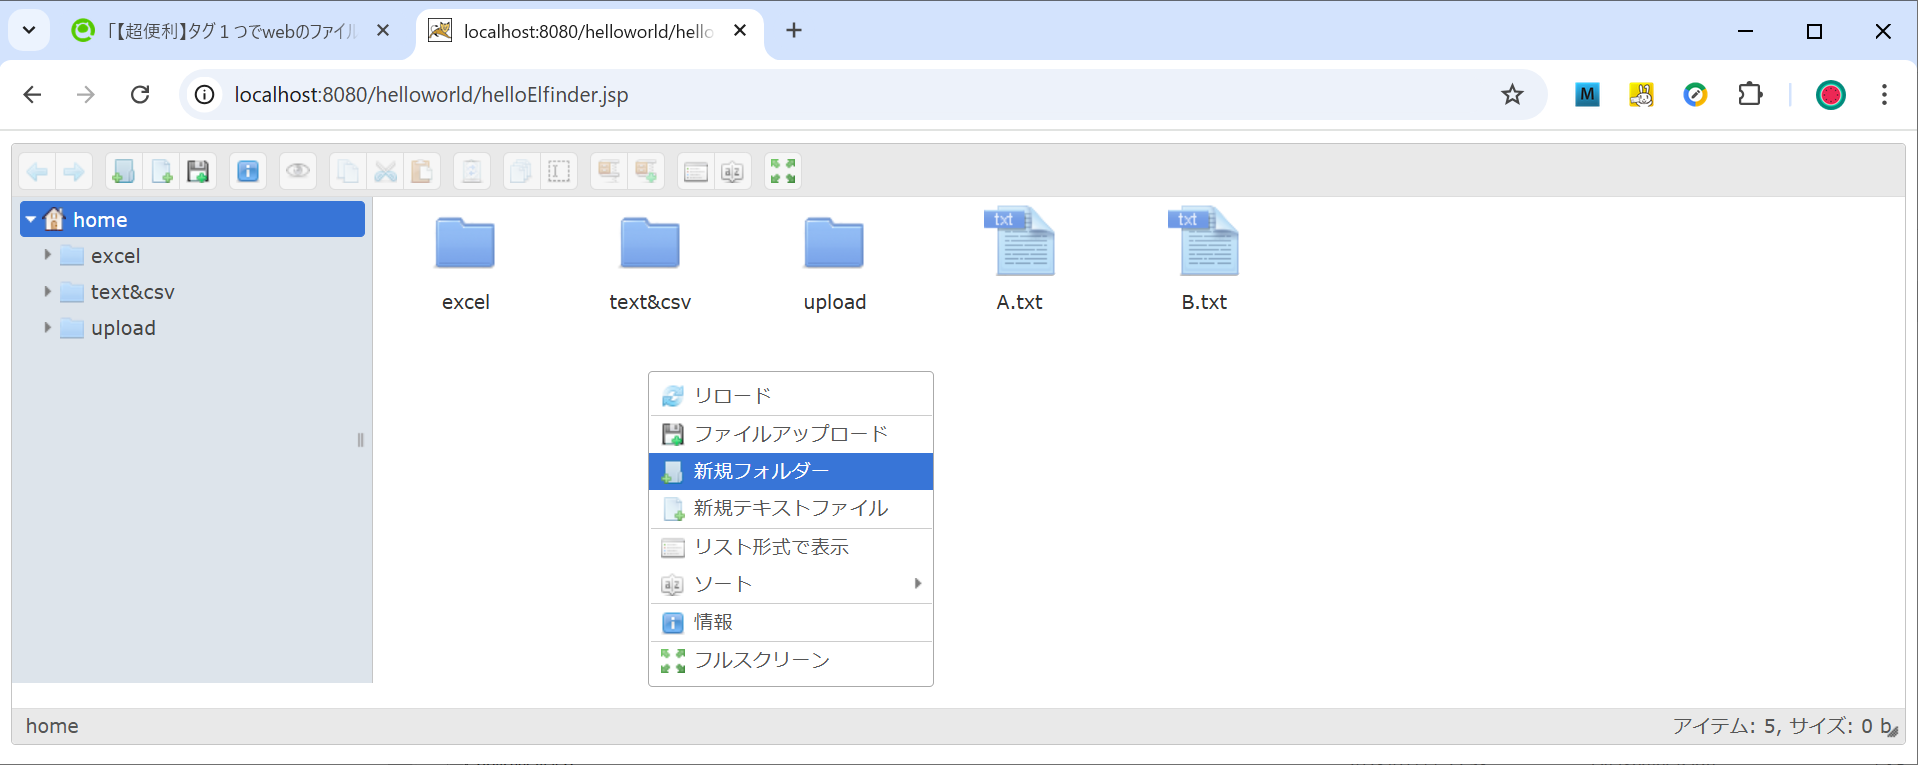Viewport: 1918px width, 765px height.
Task: Open the blue info toolbar icon
Action: coord(248,172)
